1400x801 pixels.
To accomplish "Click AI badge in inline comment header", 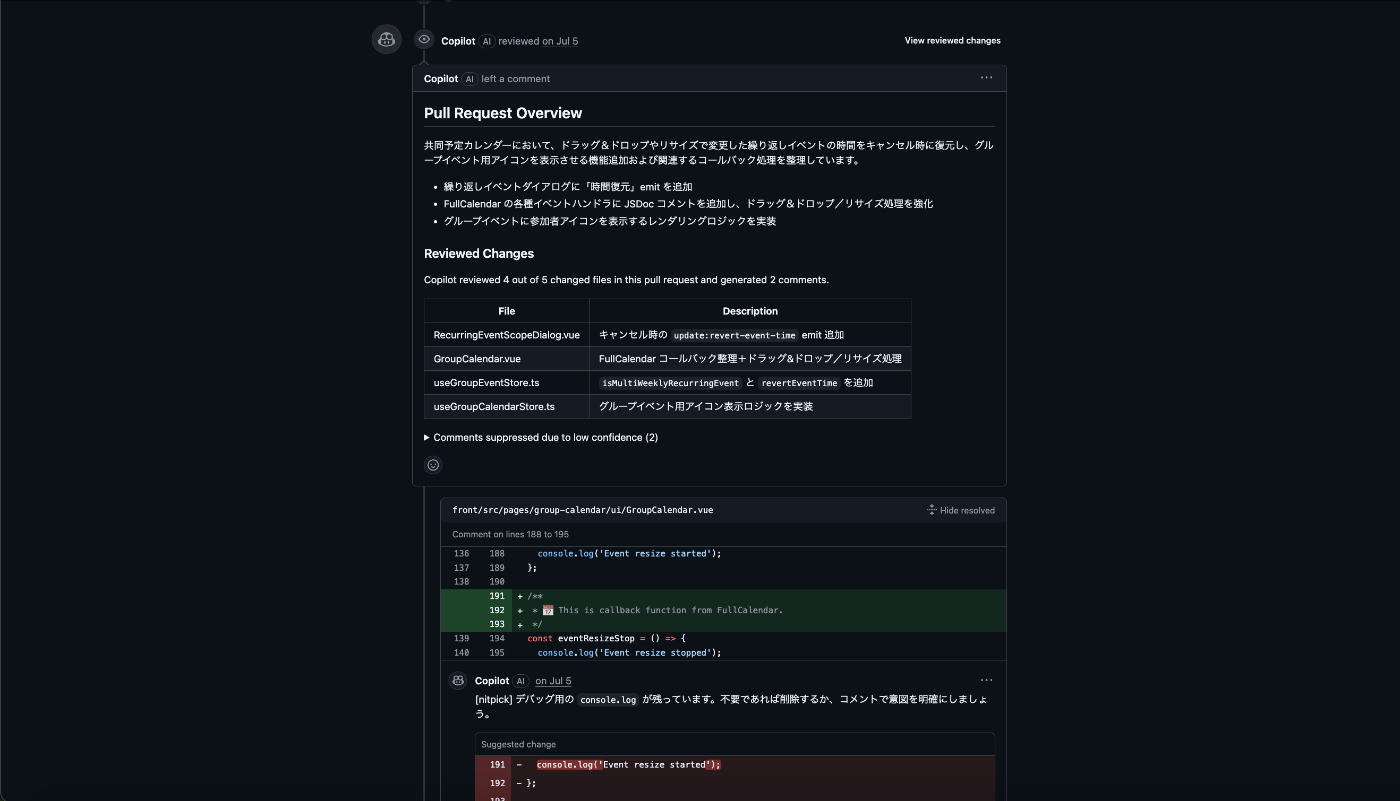I will click(x=520, y=681).
